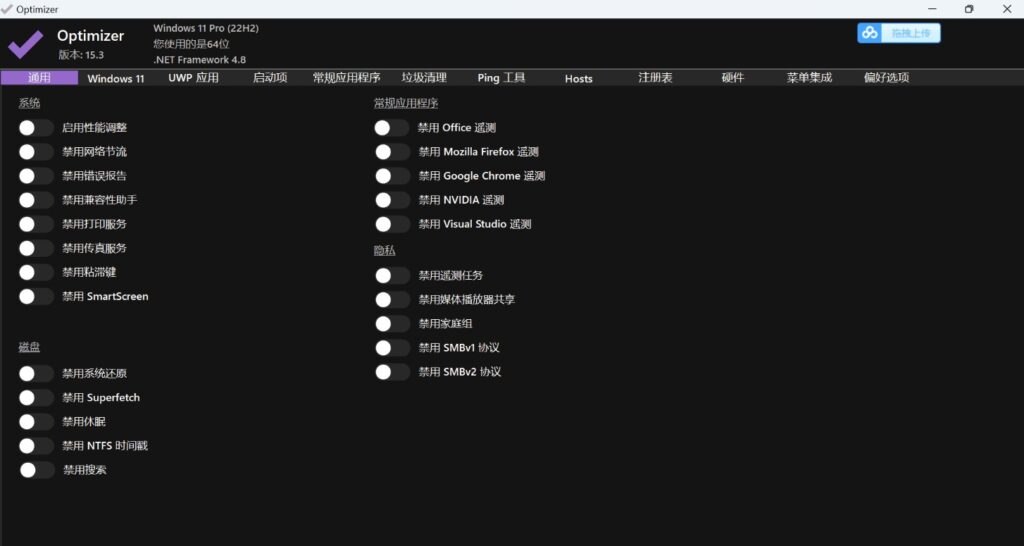This screenshot has height=546, width=1024.
Task: Switch to the Ping 工具 tab
Action: click(502, 78)
